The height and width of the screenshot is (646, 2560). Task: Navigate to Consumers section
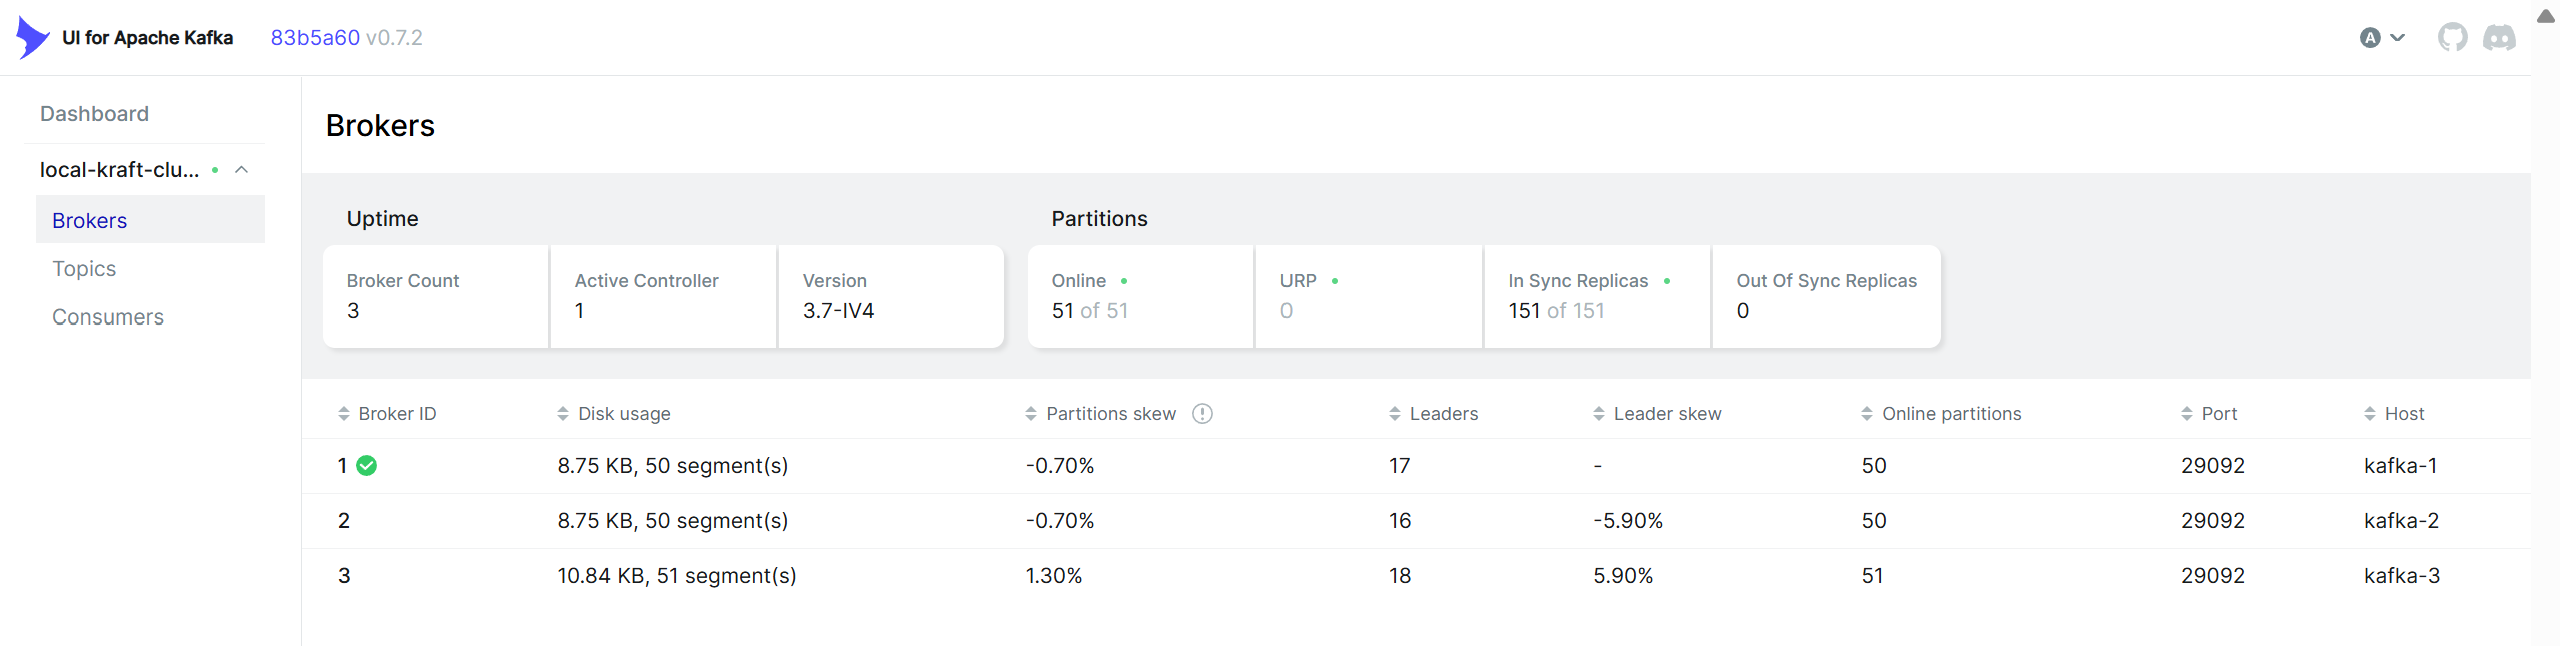click(x=108, y=317)
